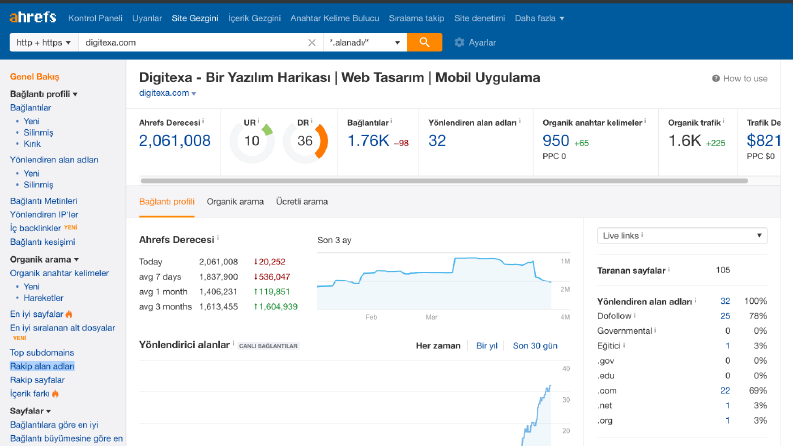The height and width of the screenshot is (446, 793).
Task: Open Site denetimi in top navigation
Action: coord(479,18)
